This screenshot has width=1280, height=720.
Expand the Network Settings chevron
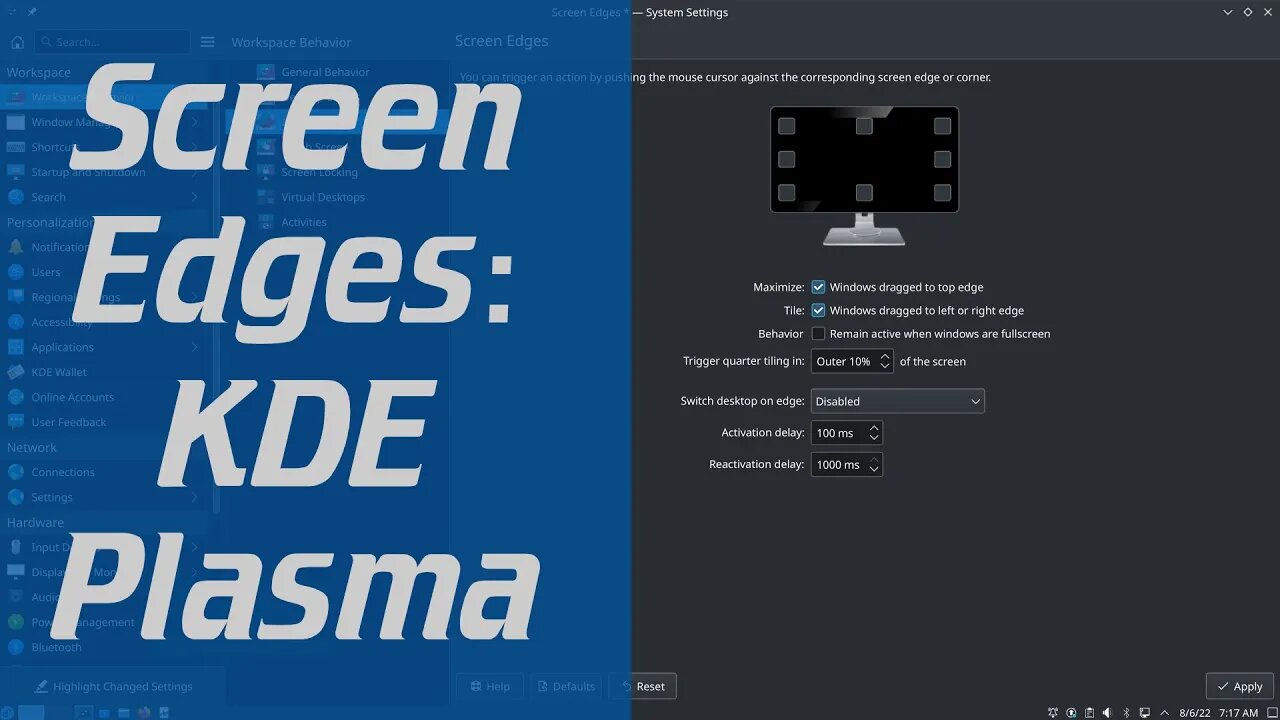[194, 497]
